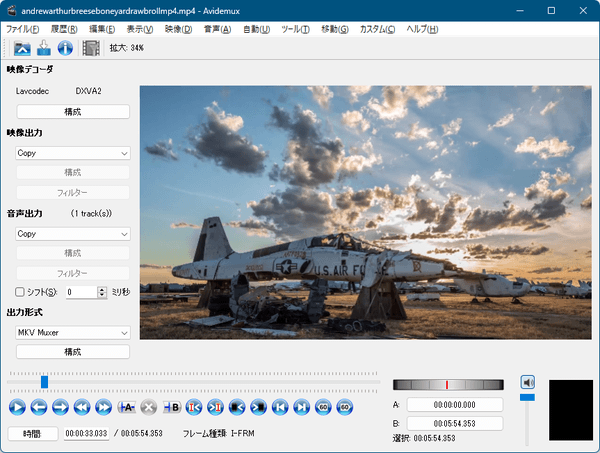This screenshot has width=600, height=453.
Task: Click the Save Video toolbar icon
Action: (x=43, y=48)
